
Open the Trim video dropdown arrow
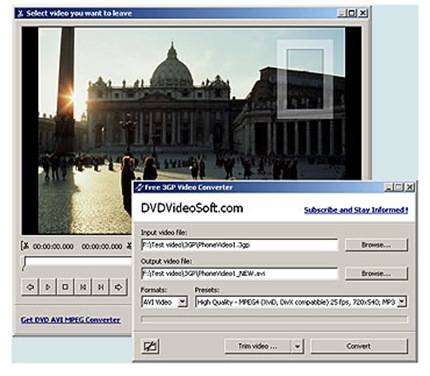298,346
